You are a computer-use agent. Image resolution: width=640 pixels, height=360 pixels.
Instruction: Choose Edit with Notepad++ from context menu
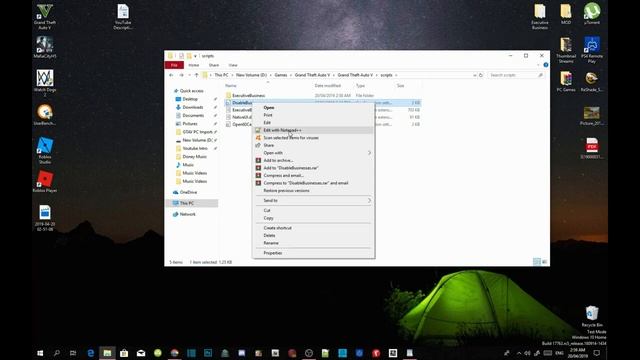click(x=313, y=130)
